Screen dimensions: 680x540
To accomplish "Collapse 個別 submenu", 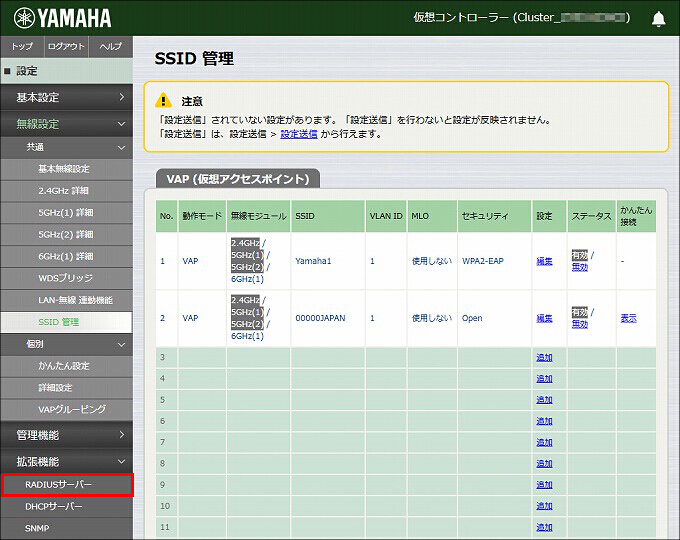I will [66, 344].
